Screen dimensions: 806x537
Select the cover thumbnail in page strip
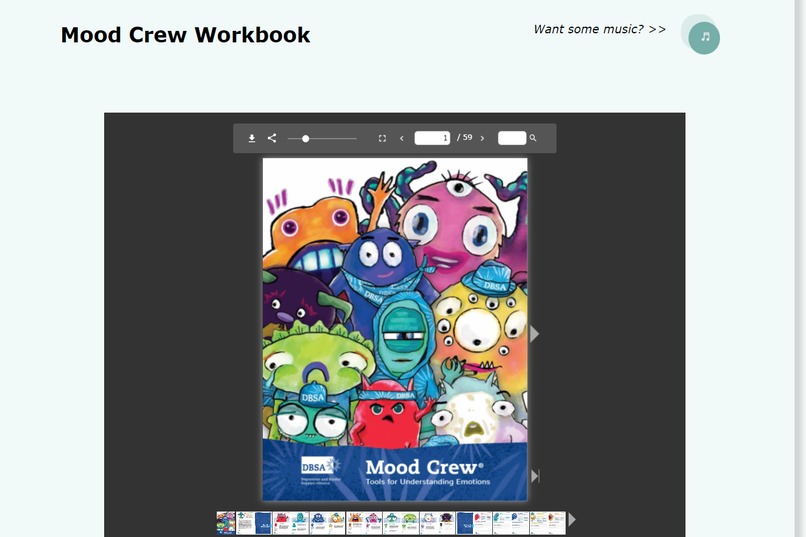click(x=226, y=523)
